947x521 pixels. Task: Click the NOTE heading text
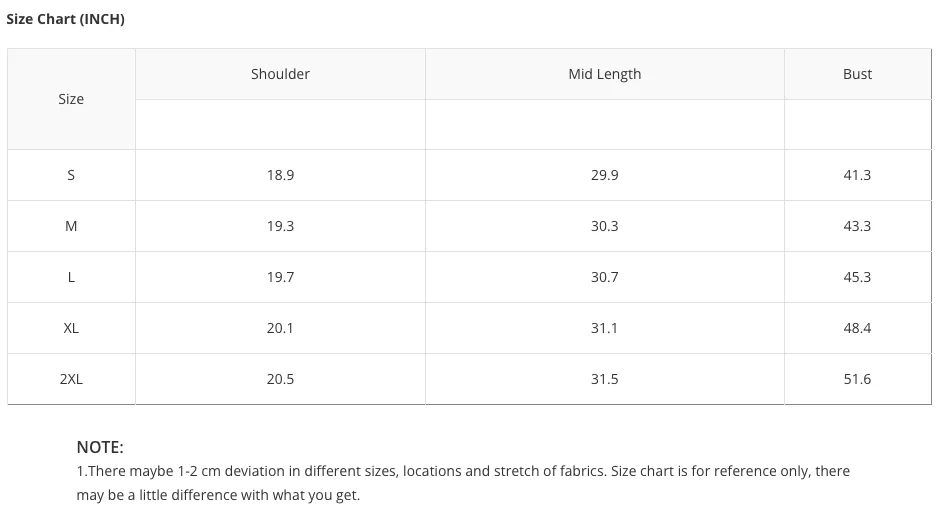[x=100, y=447]
